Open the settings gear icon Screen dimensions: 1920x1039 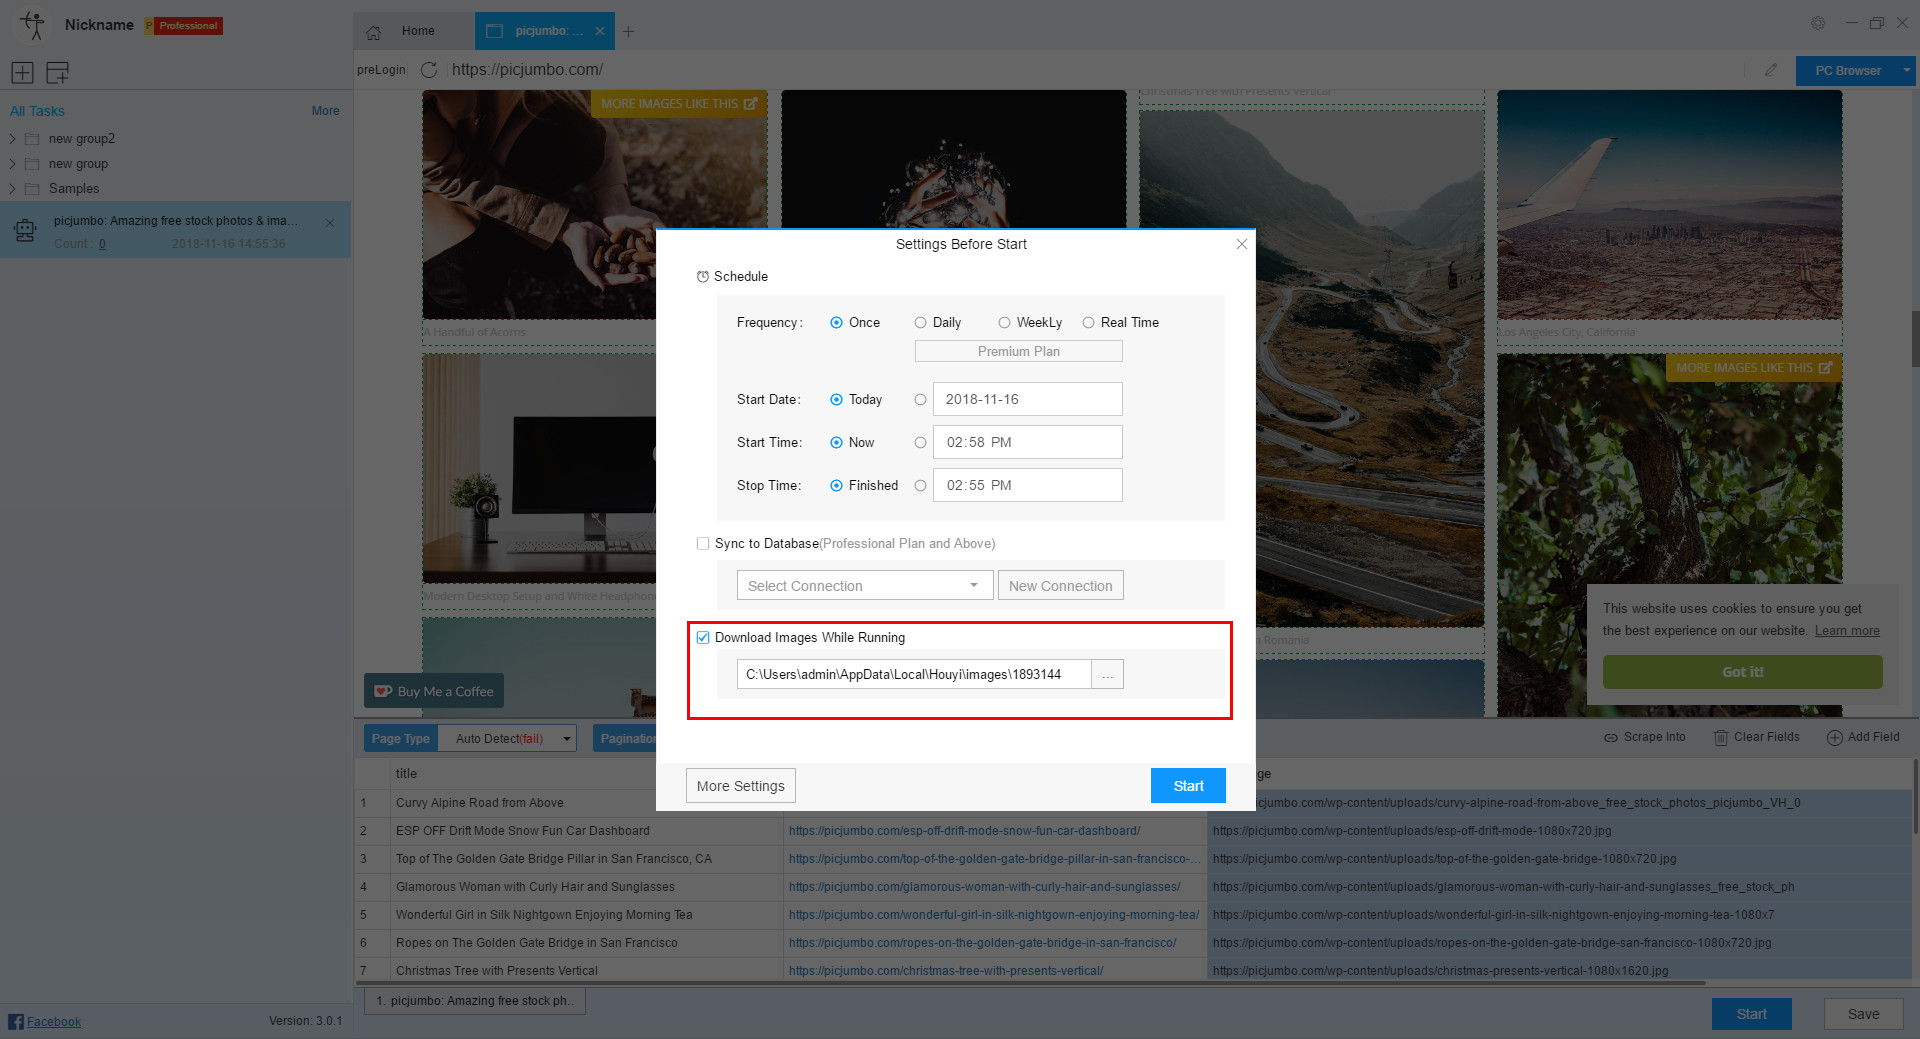(1818, 23)
